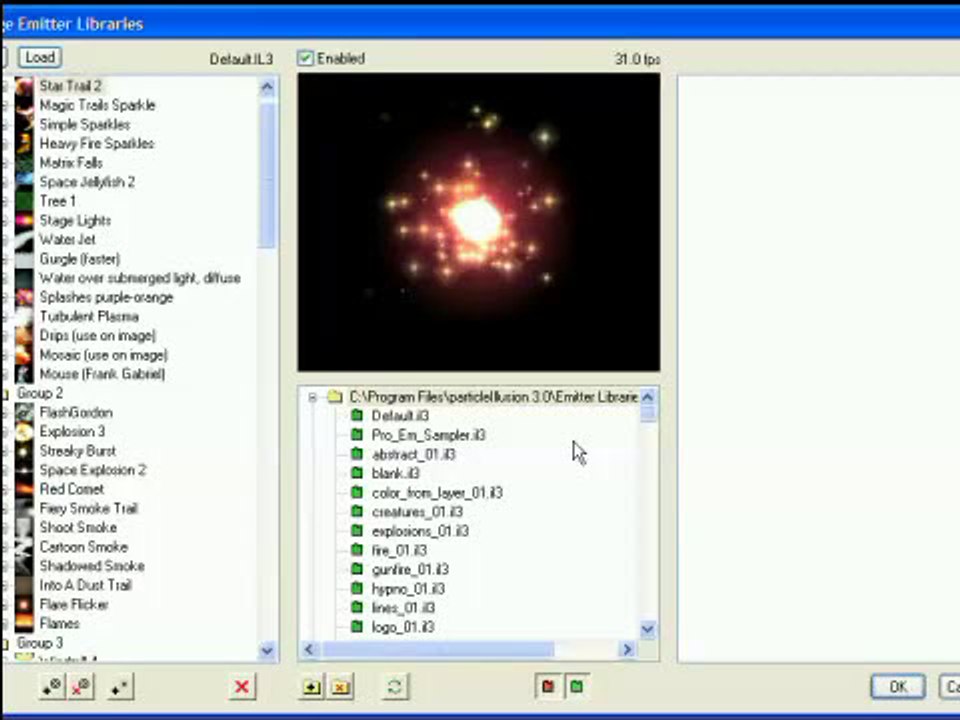Image resolution: width=960 pixels, height=720 pixels.
Task: Click the refresh library list icon
Action: [x=395, y=687]
